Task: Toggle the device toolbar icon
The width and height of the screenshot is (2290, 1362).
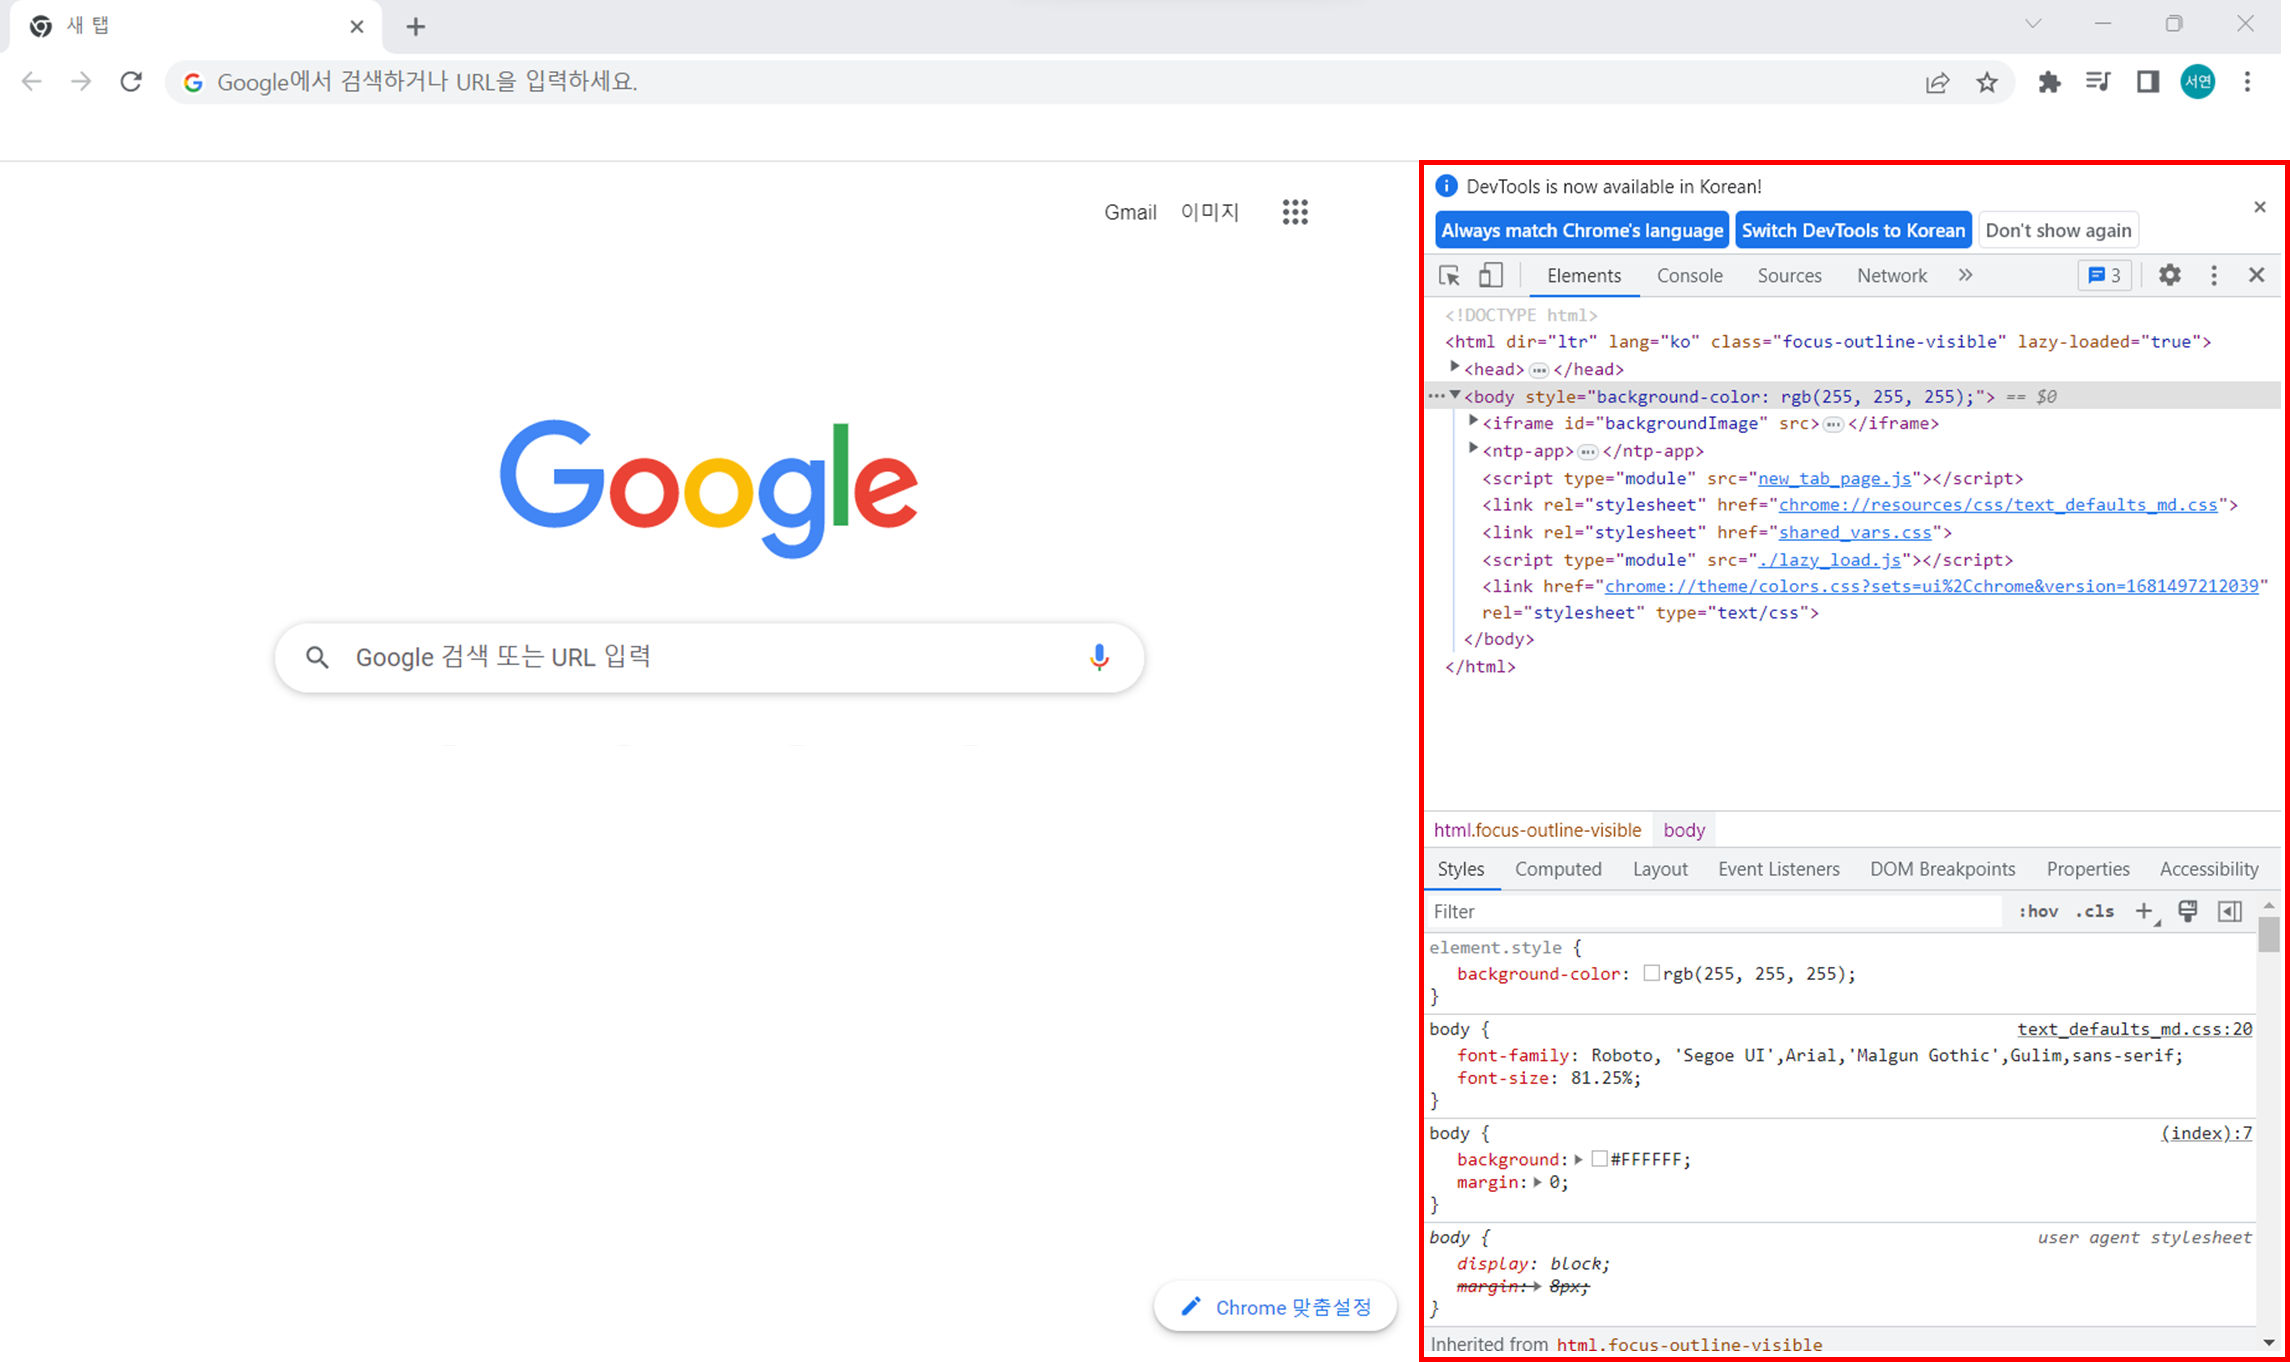Action: (1490, 276)
